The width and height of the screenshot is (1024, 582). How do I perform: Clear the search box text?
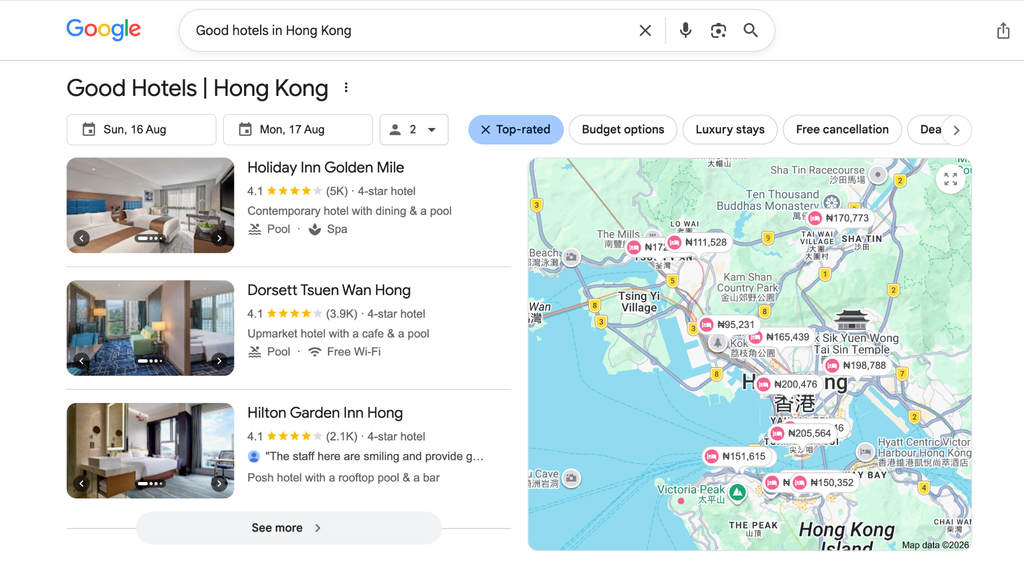click(645, 31)
